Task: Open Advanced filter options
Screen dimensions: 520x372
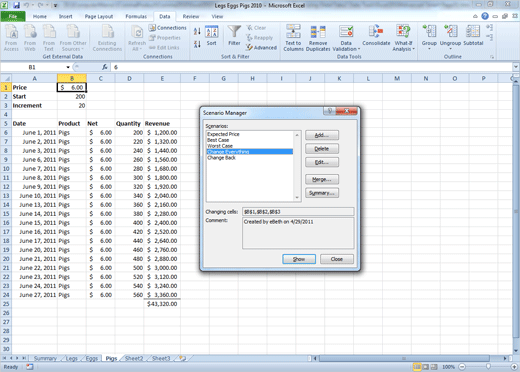Action: (x=262, y=48)
